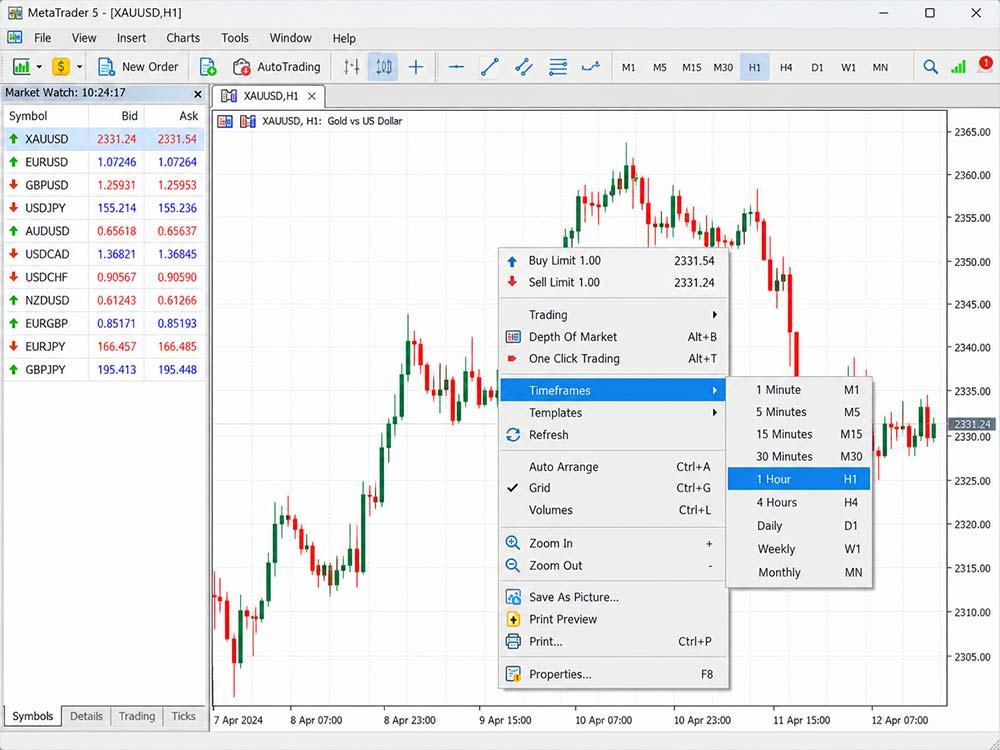Select the trendline drawing tool
The width and height of the screenshot is (1000, 750).
click(x=490, y=67)
